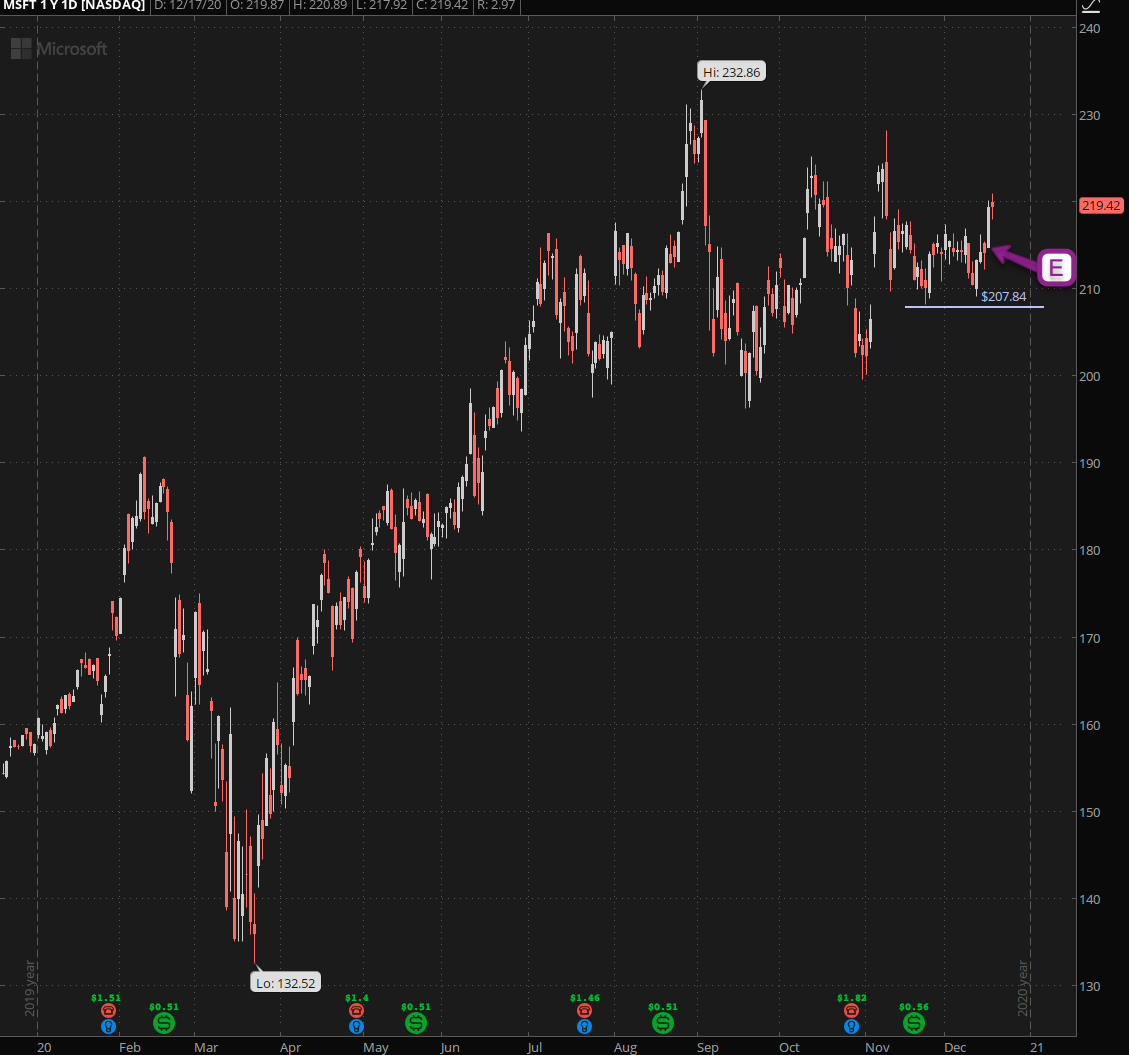Click the 130 price axis label
This screenshot has width=1129, height=1055.
(x=1089, y=987)
